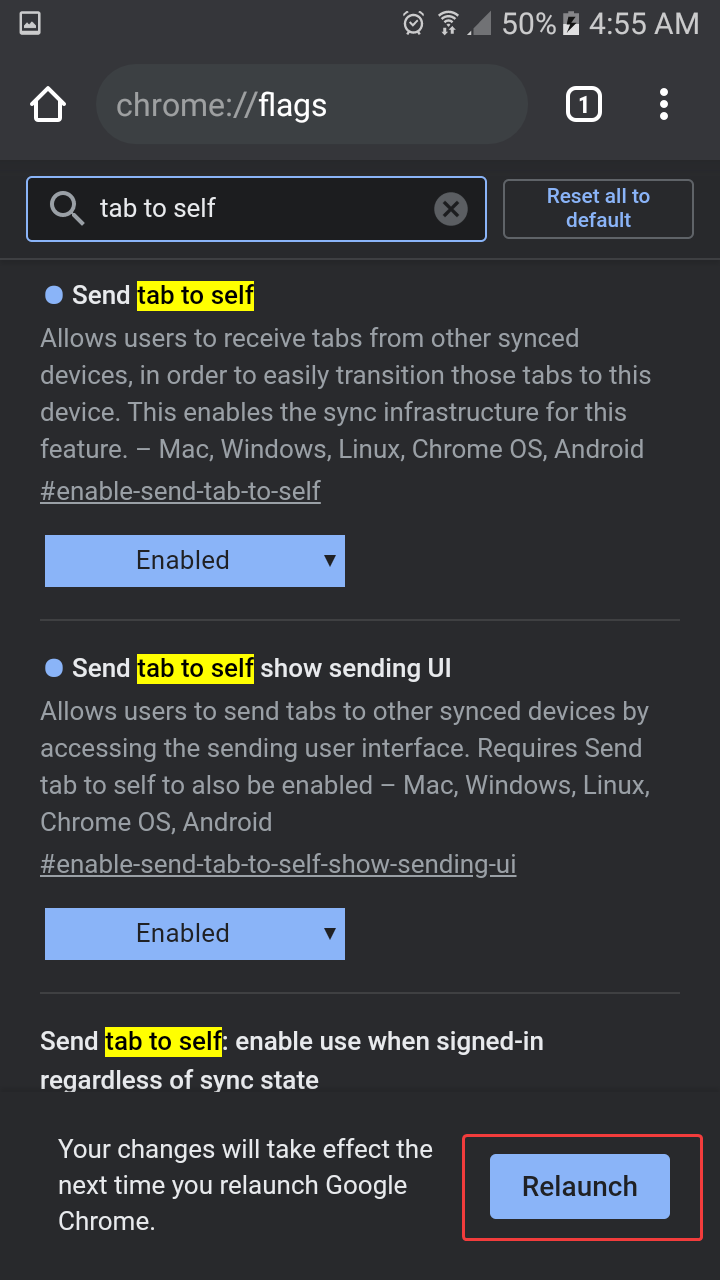Tap the Chrome home icon
Image resolution: width=720 pixels, height=1280 pixels.
48,105
